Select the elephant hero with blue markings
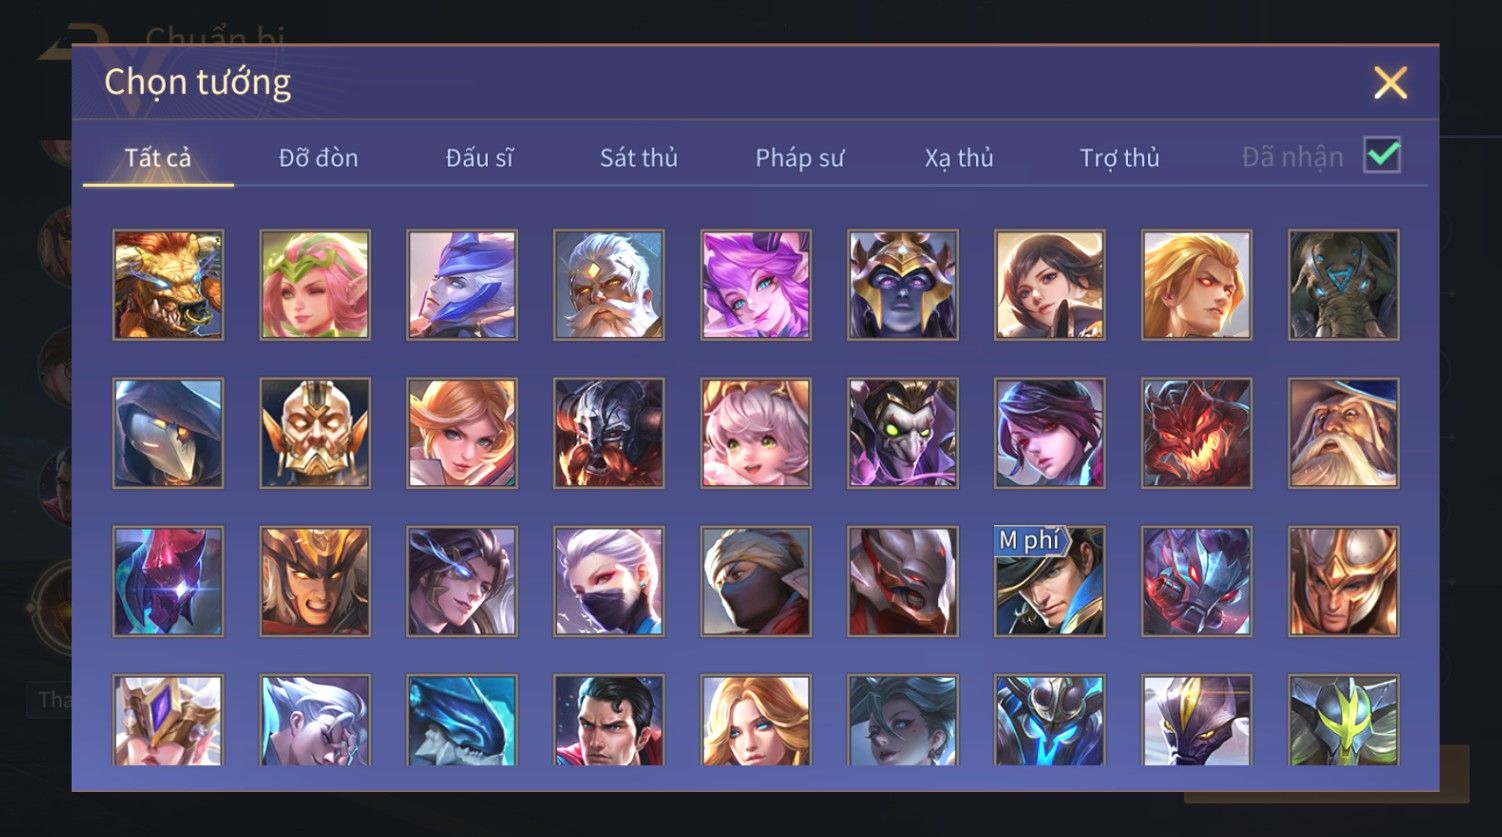 pyautogui.click(x=1344, y=285)
